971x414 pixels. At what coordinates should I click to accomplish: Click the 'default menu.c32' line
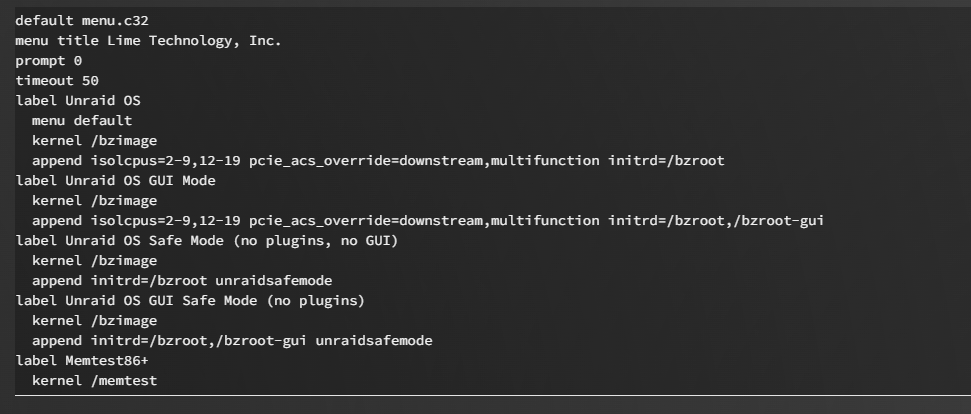(x=82, y=21)
